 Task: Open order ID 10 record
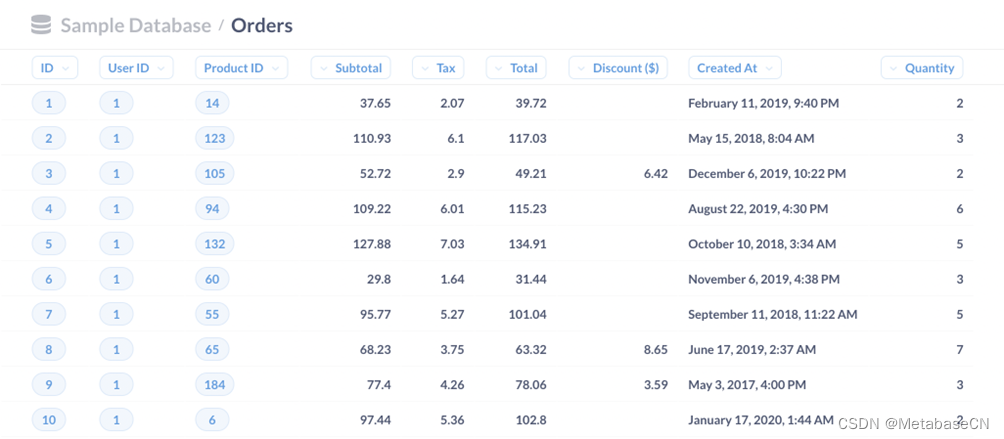49,420
